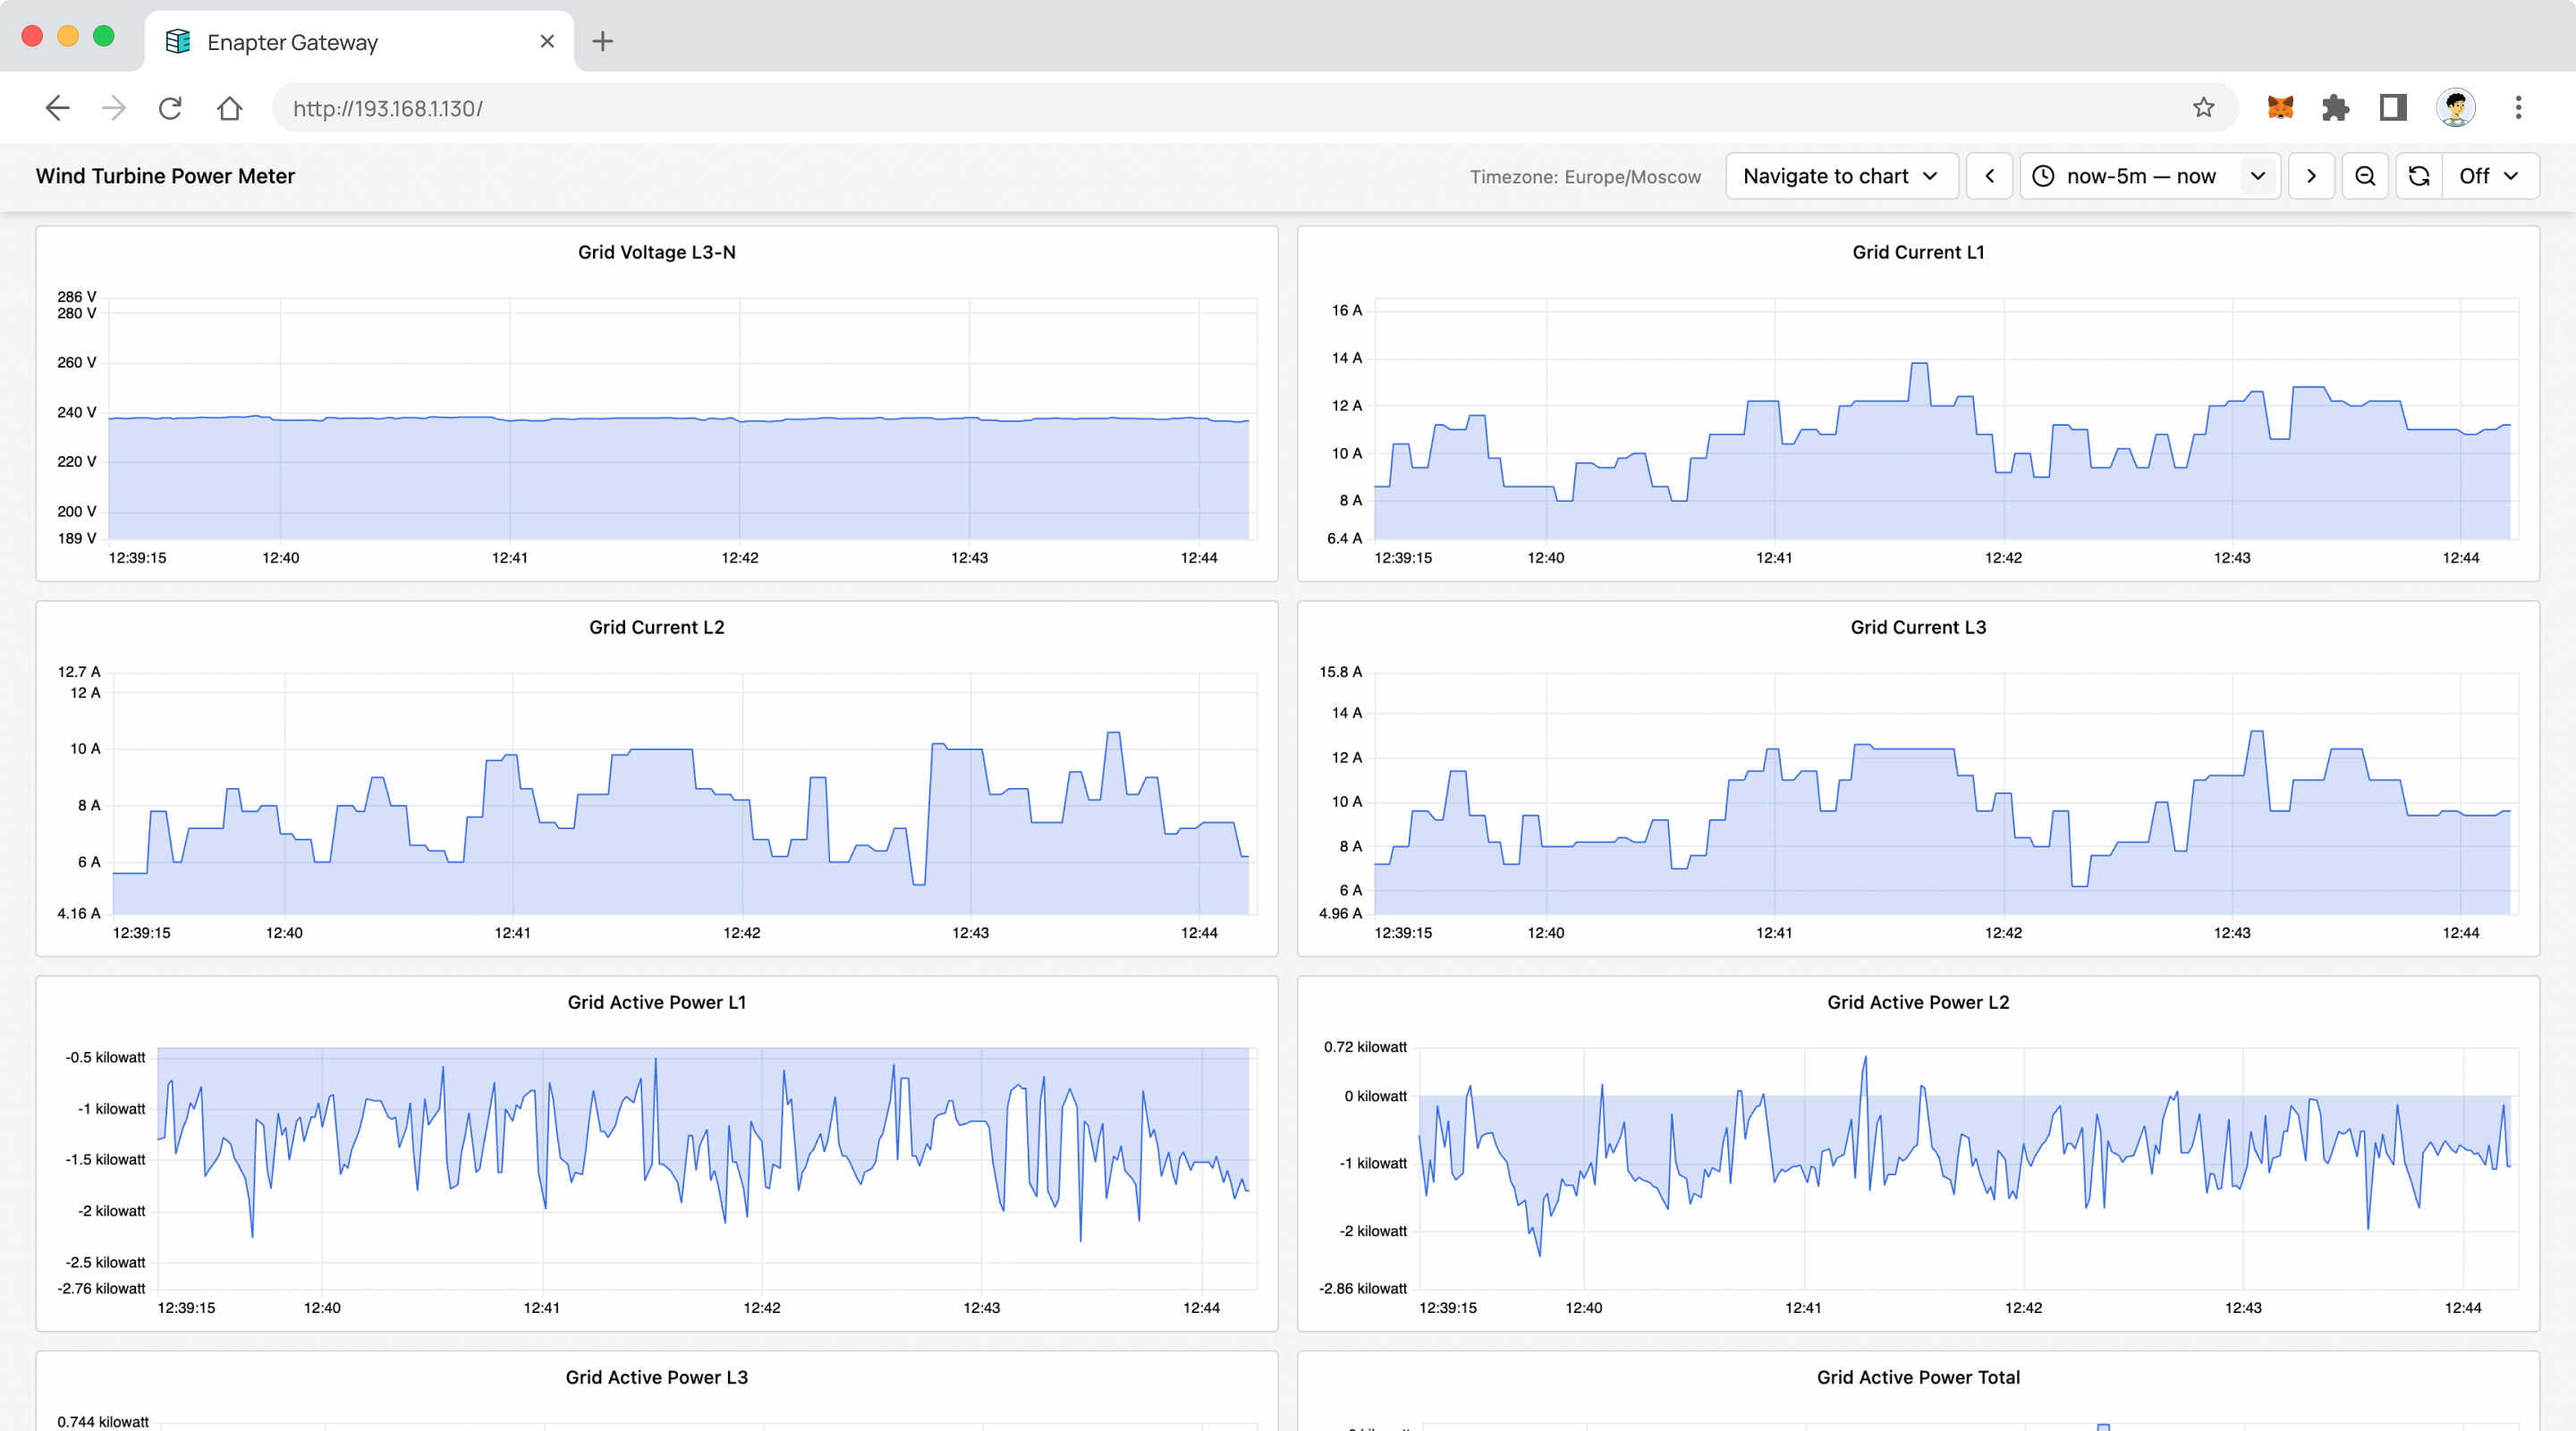Viewport: 2576px width, 1431px height.
Task: Reload the page in the browser
Action: [170, 108]
